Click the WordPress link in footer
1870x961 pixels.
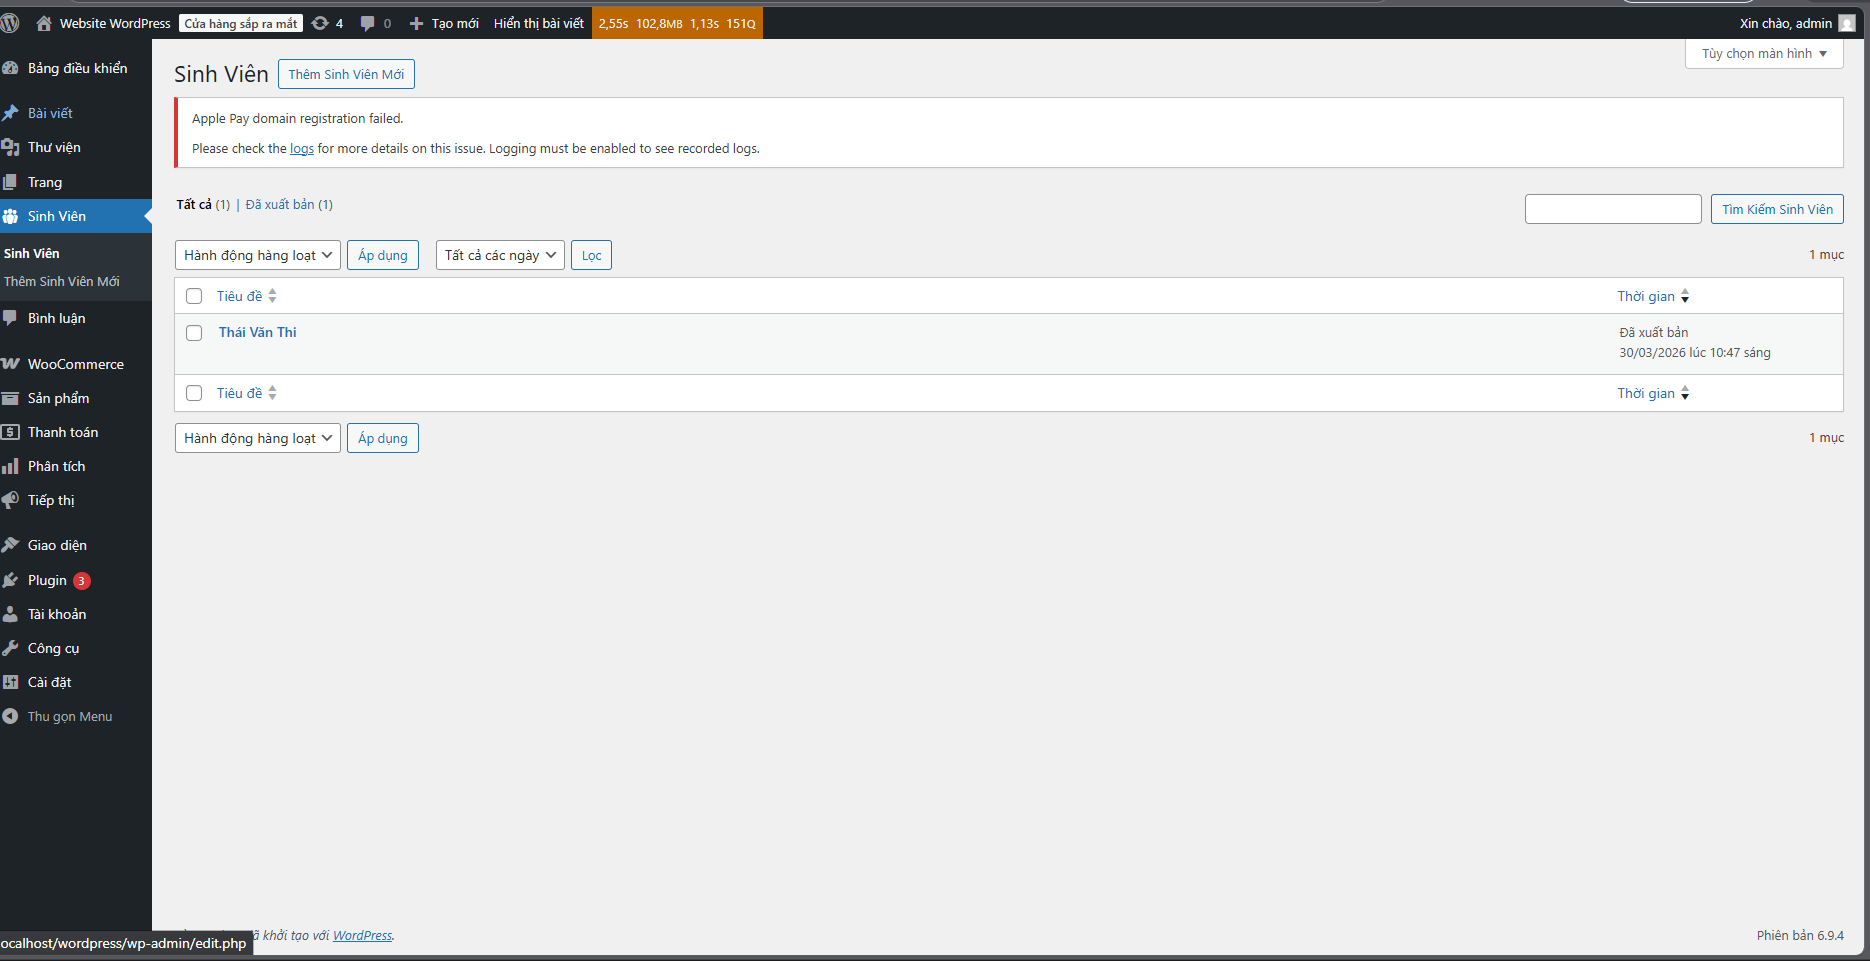[x=362, y=935]
